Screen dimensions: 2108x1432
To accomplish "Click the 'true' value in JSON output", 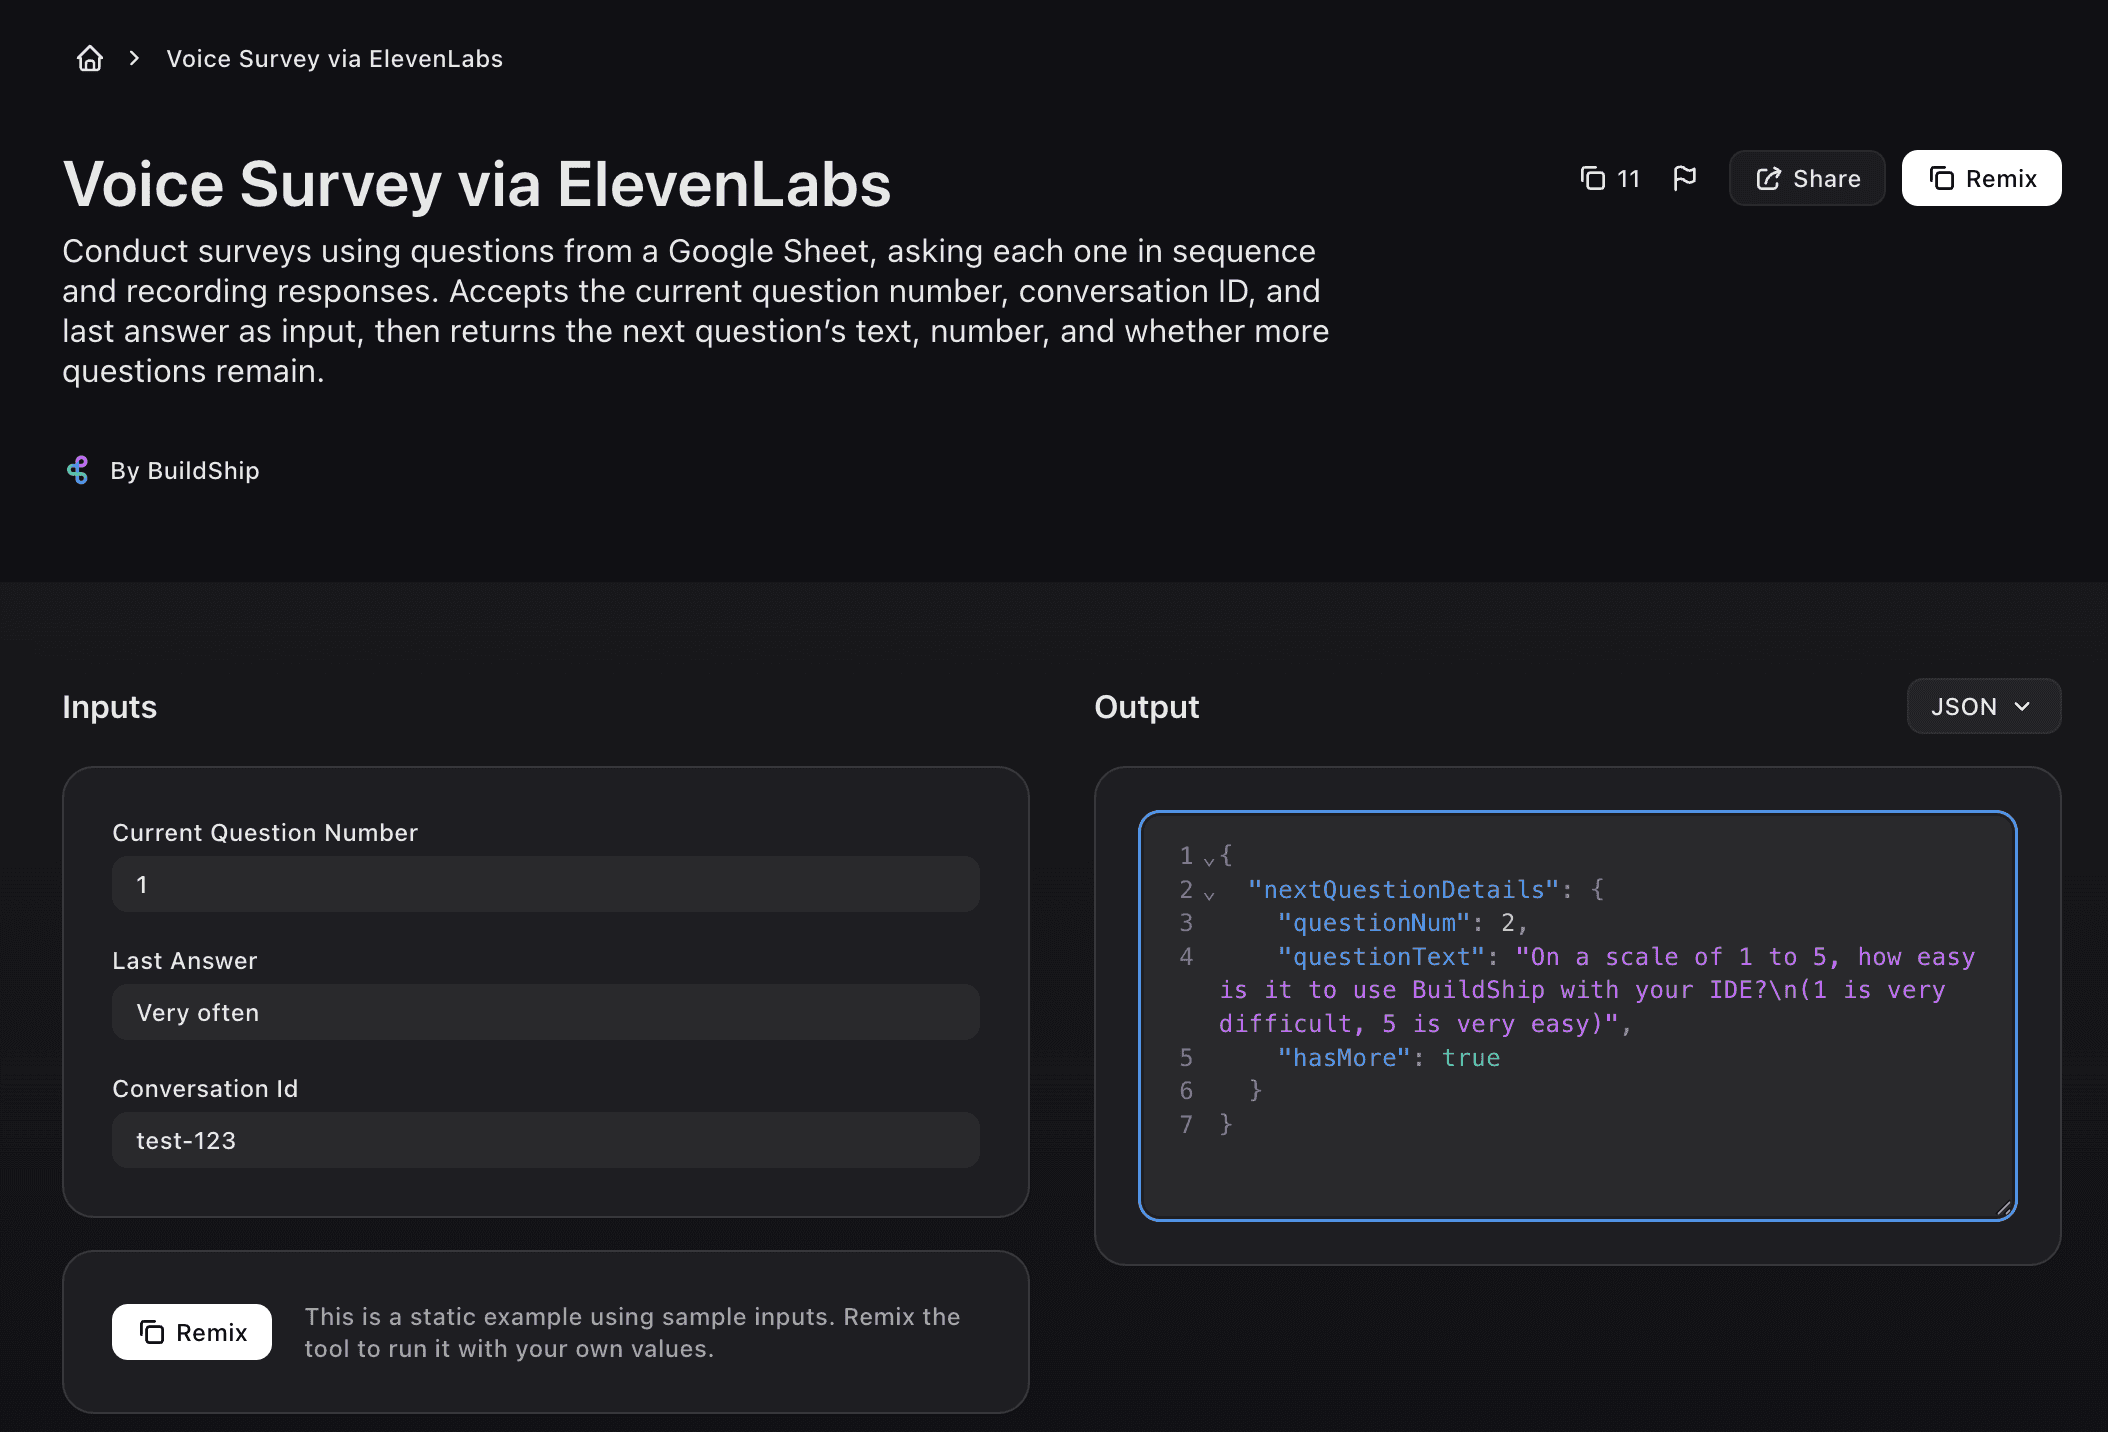I will point(1471,1058).
